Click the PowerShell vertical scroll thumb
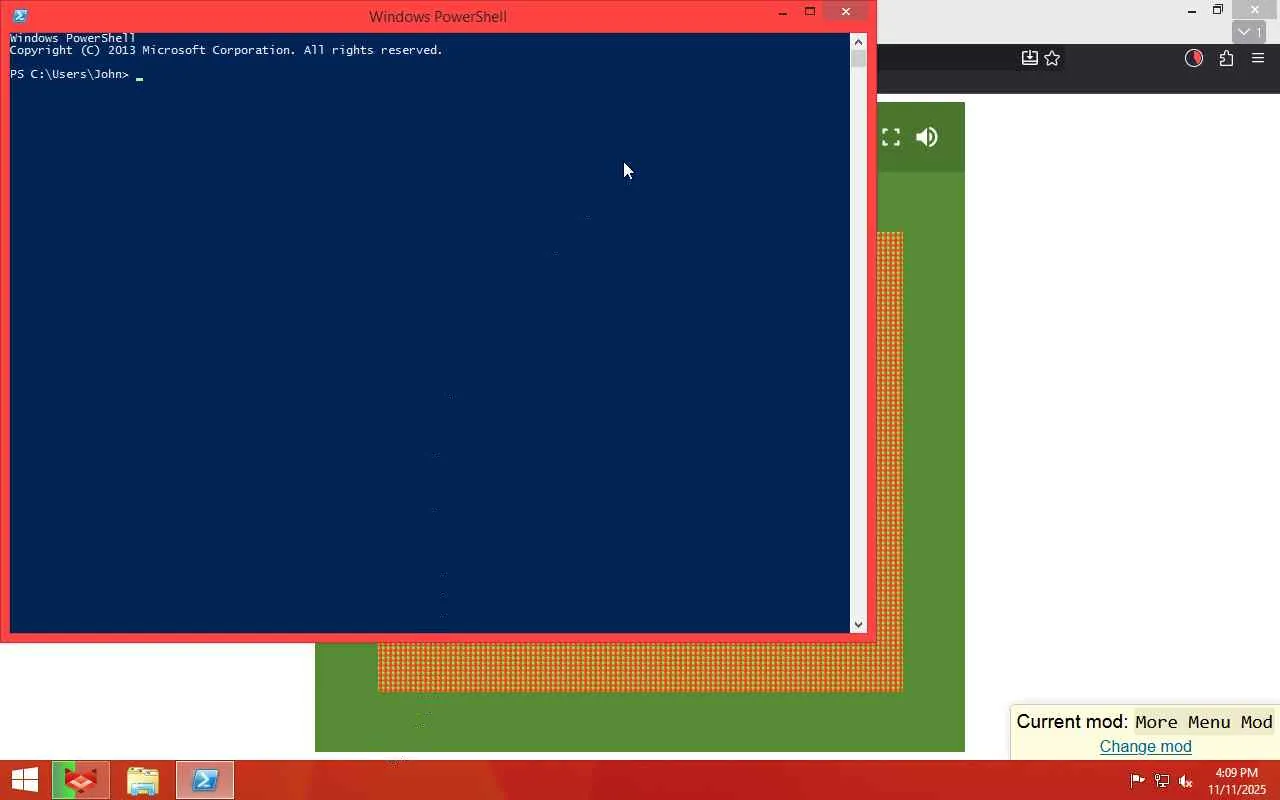 858,59
